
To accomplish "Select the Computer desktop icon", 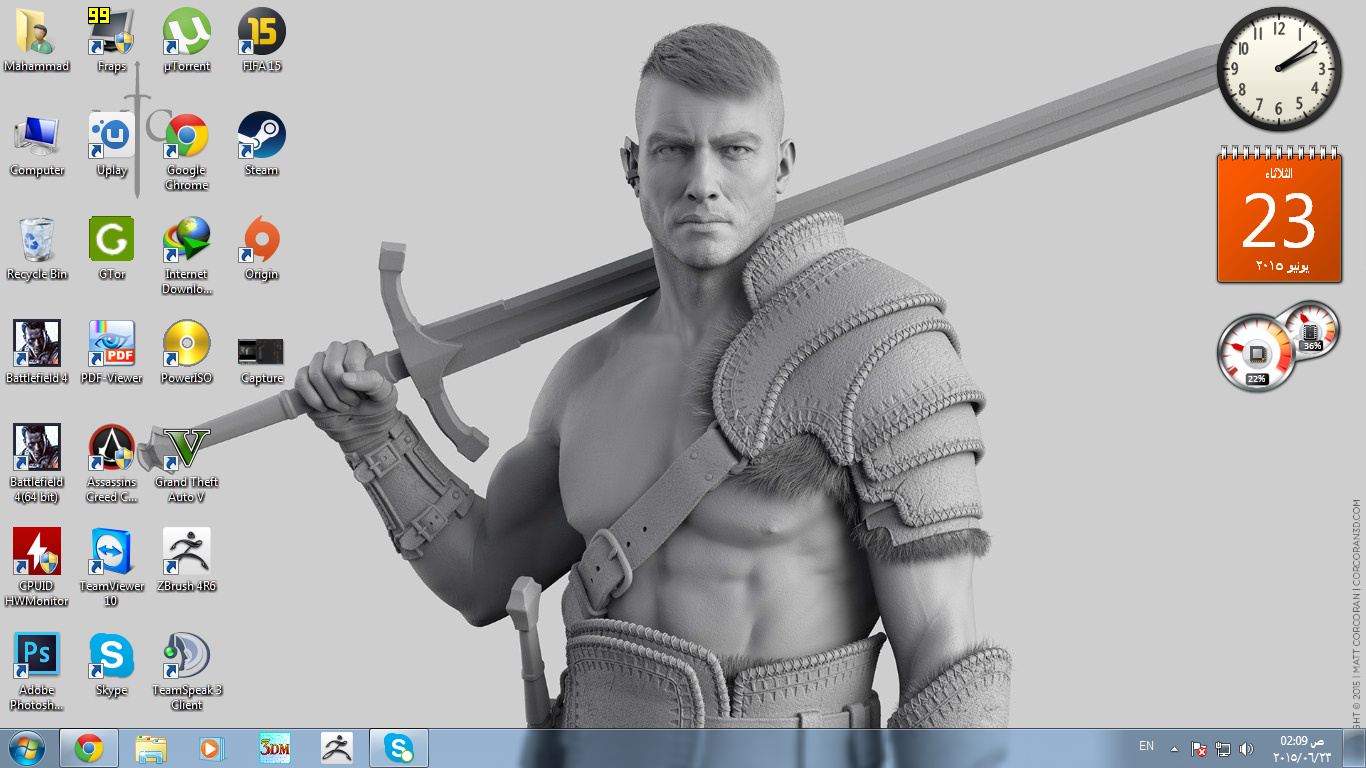I will tap(37, 145).
